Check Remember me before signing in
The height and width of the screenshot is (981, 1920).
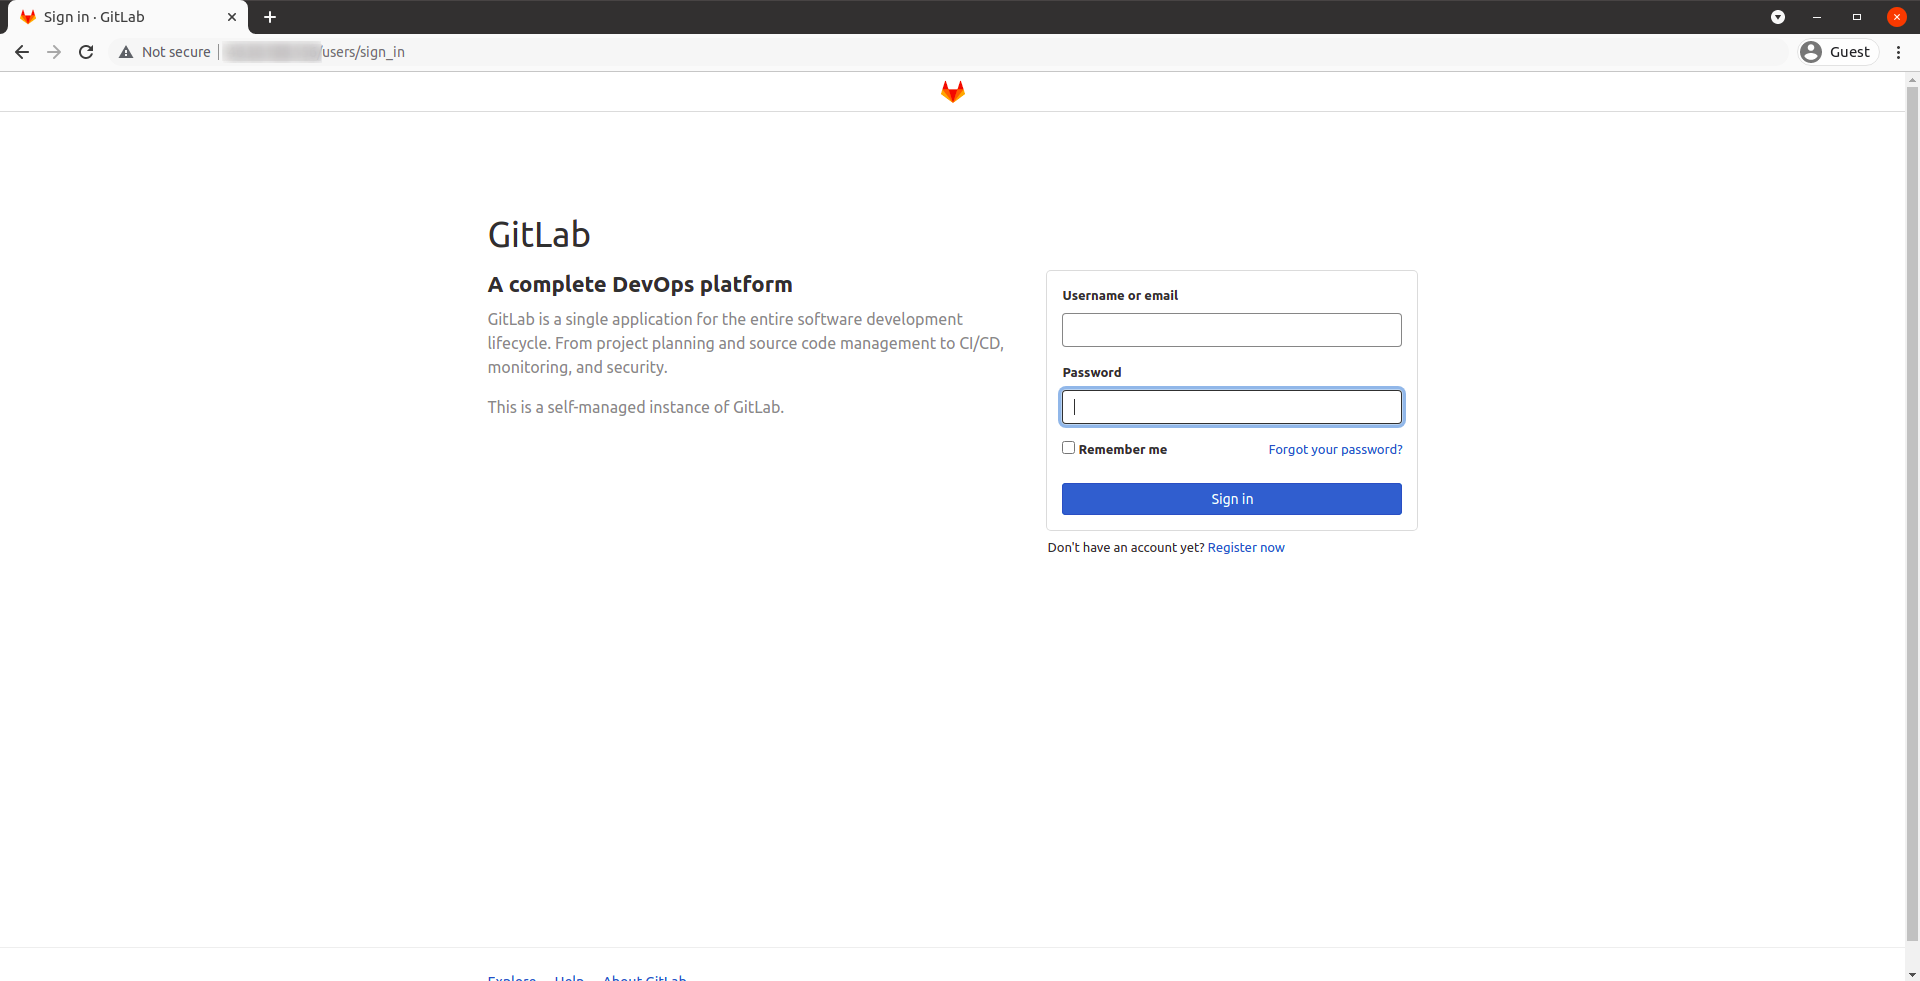click(1068, 447)
